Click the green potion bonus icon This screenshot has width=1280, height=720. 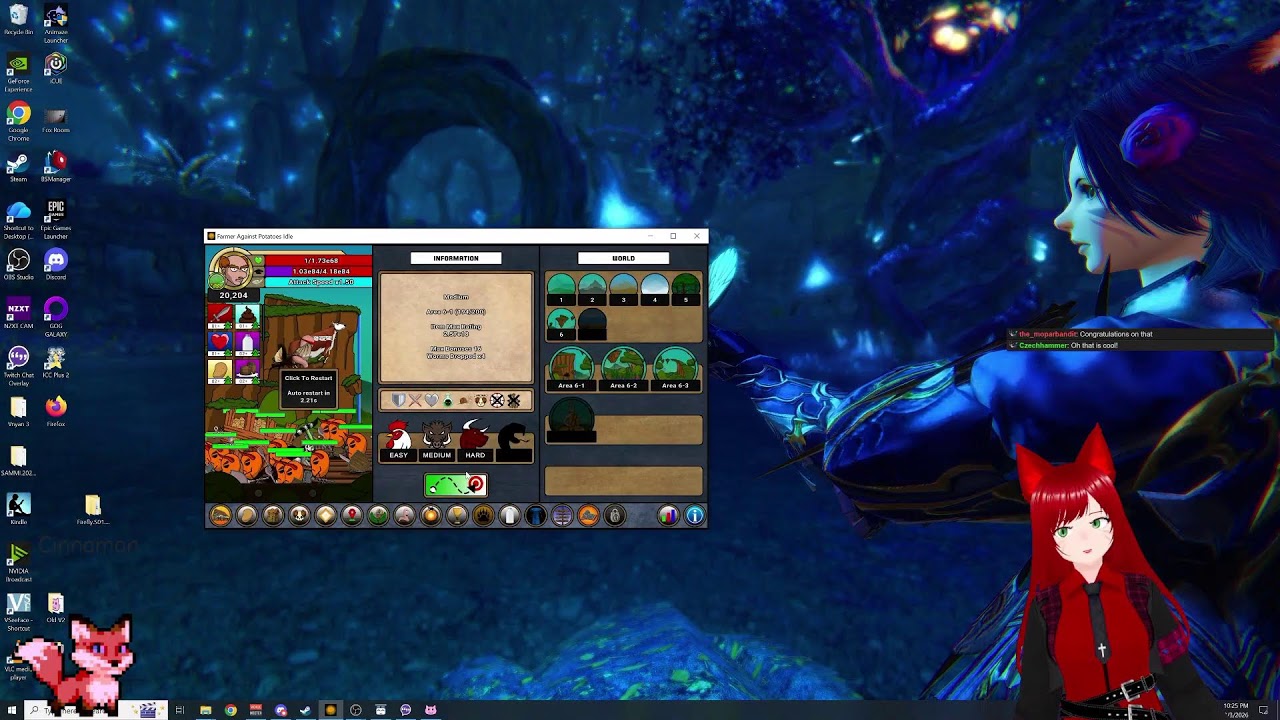point(447,400)
